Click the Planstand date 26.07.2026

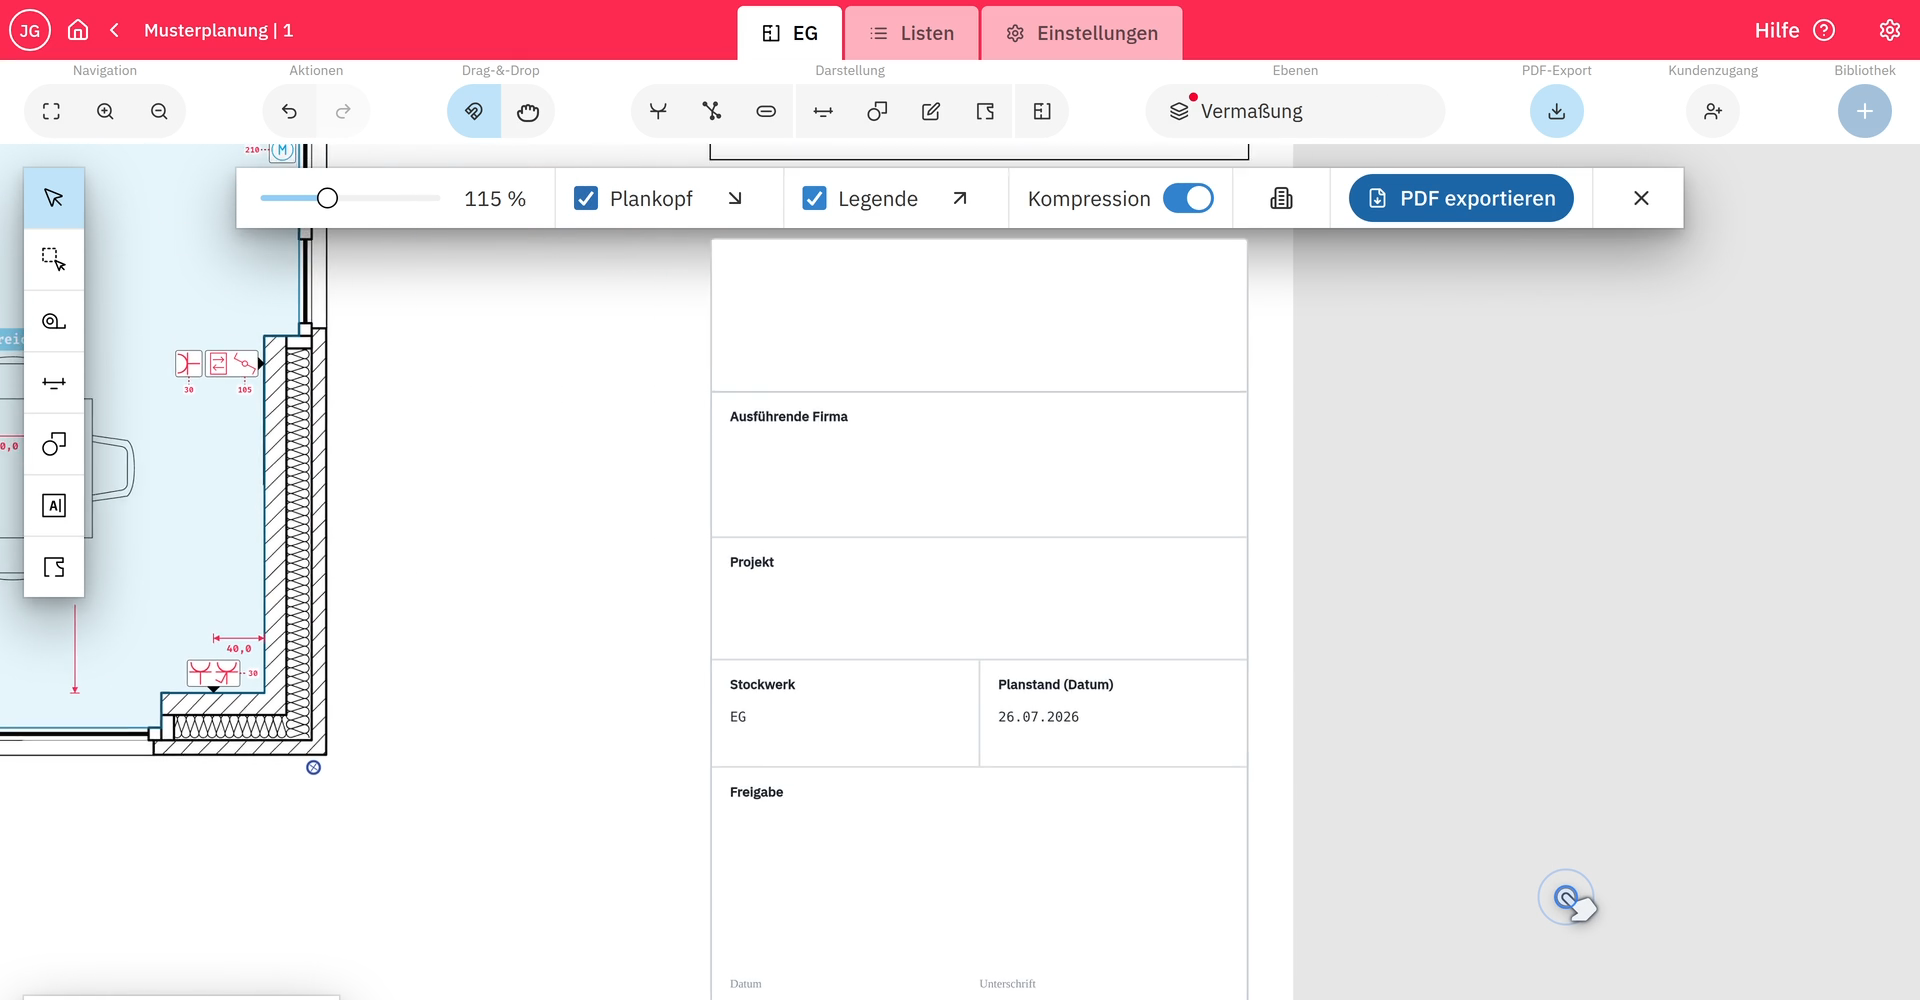pyautogui.click(x=1038, y=717)
